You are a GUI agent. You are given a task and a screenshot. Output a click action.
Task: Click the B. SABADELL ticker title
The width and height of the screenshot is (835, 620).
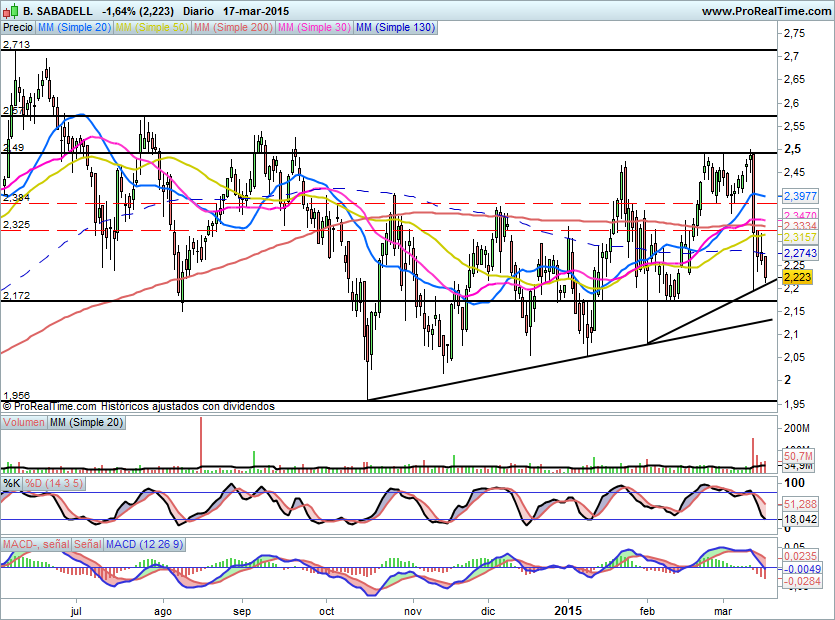(58, 11)
